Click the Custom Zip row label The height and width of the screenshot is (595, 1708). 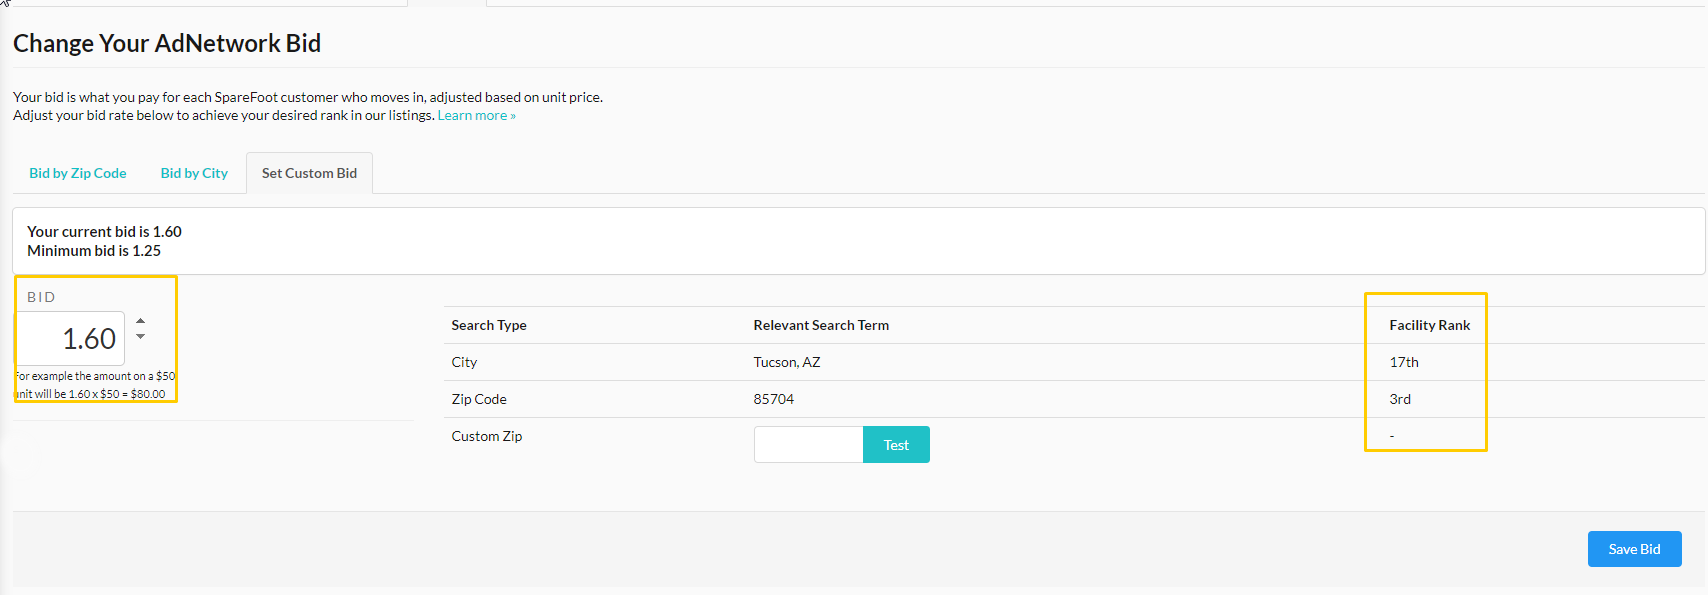click(x=487, y=436)
